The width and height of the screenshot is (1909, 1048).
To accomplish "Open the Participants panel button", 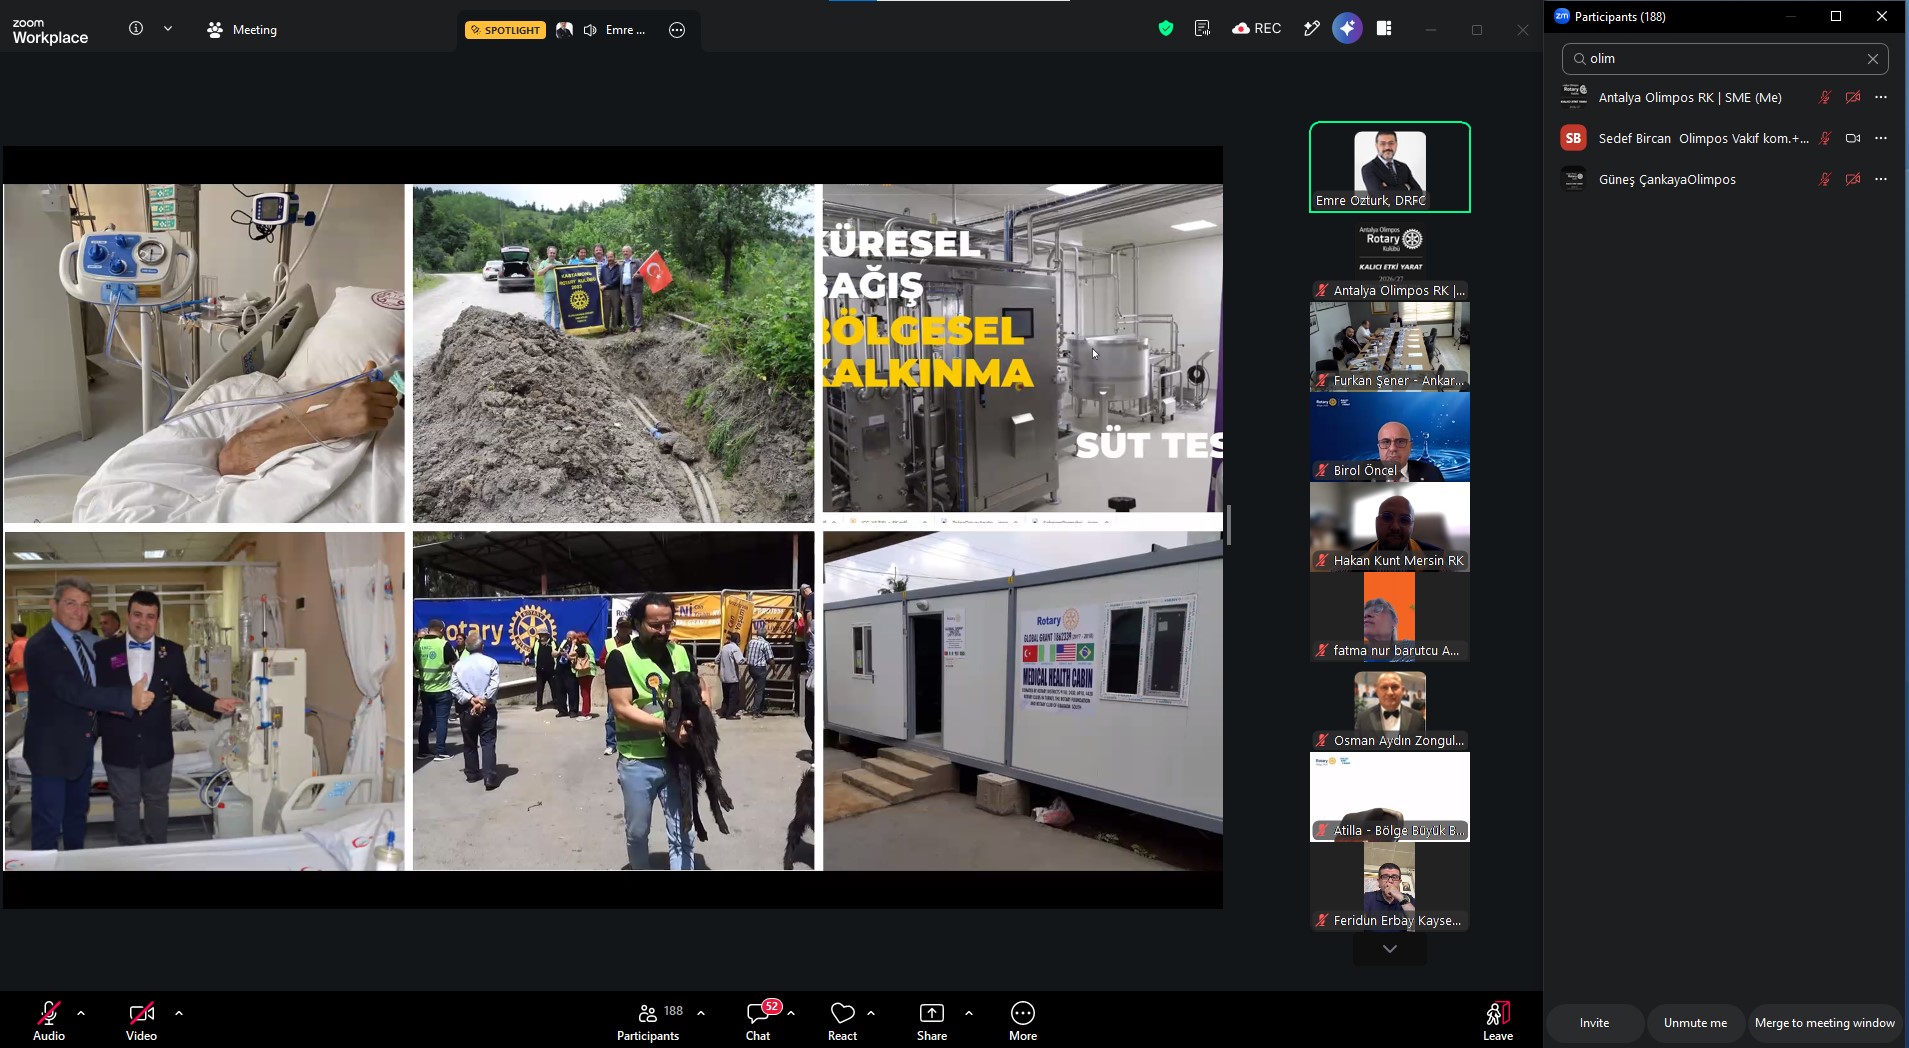I will 649,1021.
